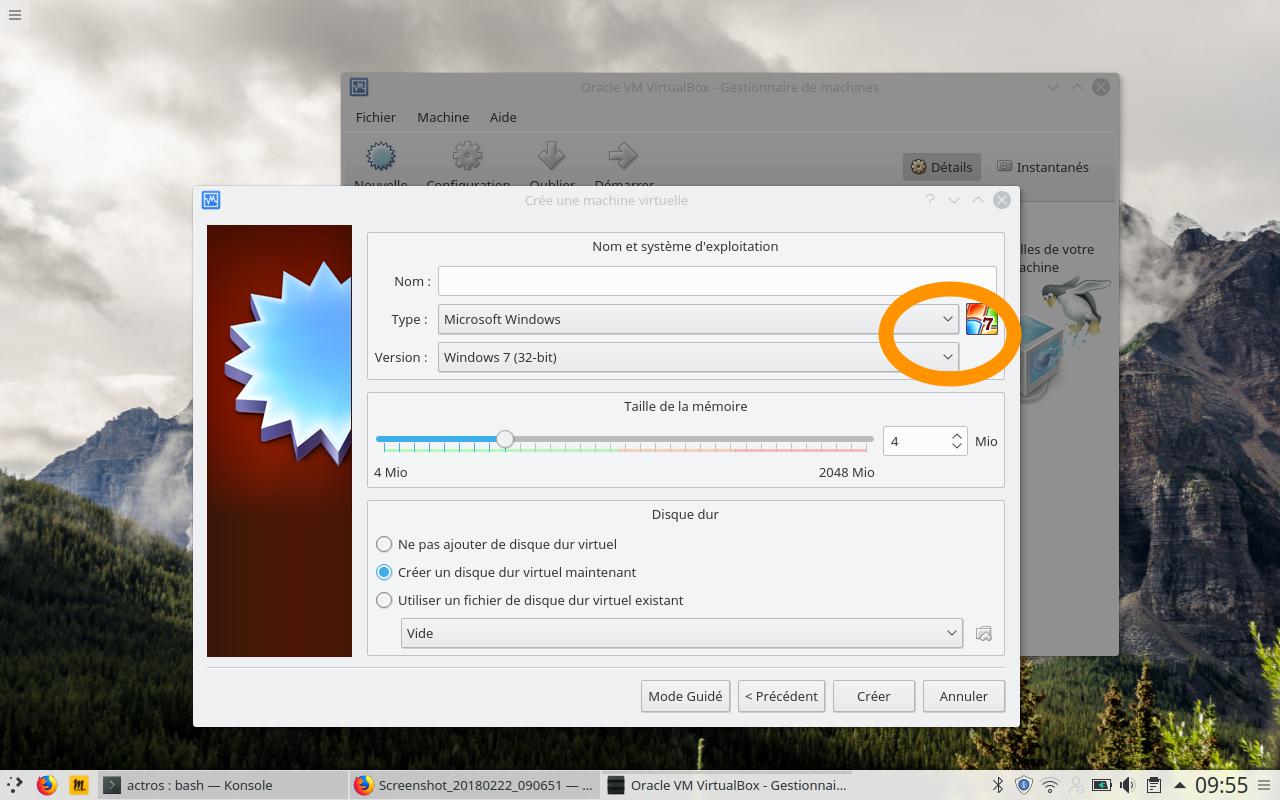Click the dialog help question mark icon
The image size is (1280, 800).
pos(929,200)
